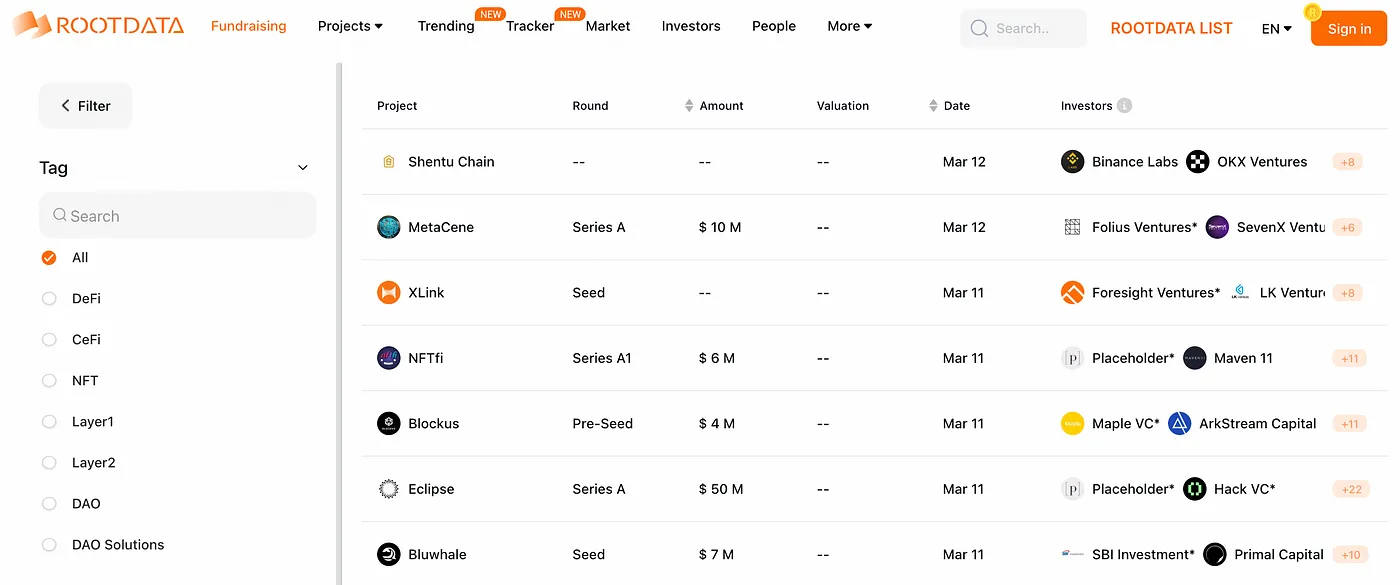1400x585 pixels.
Task: Open the MetaCene project icon
Action: (x=389, y=227)
